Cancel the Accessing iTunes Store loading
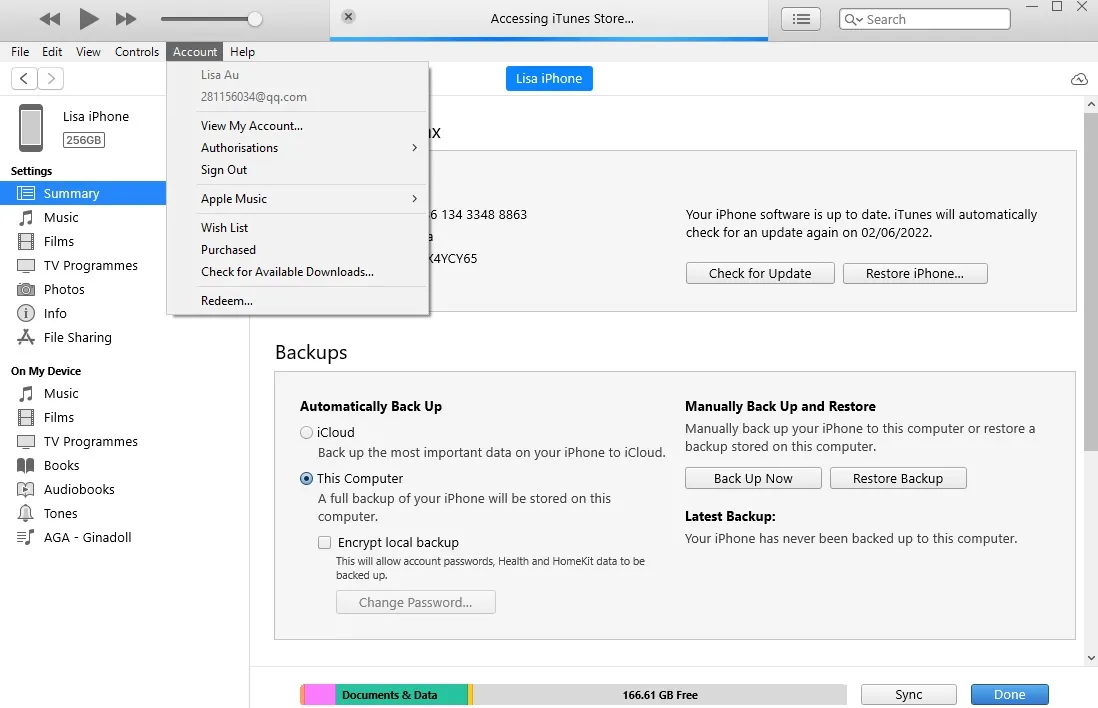The width and height of the screenshot is (1098, 708). [x=348, y=16]
